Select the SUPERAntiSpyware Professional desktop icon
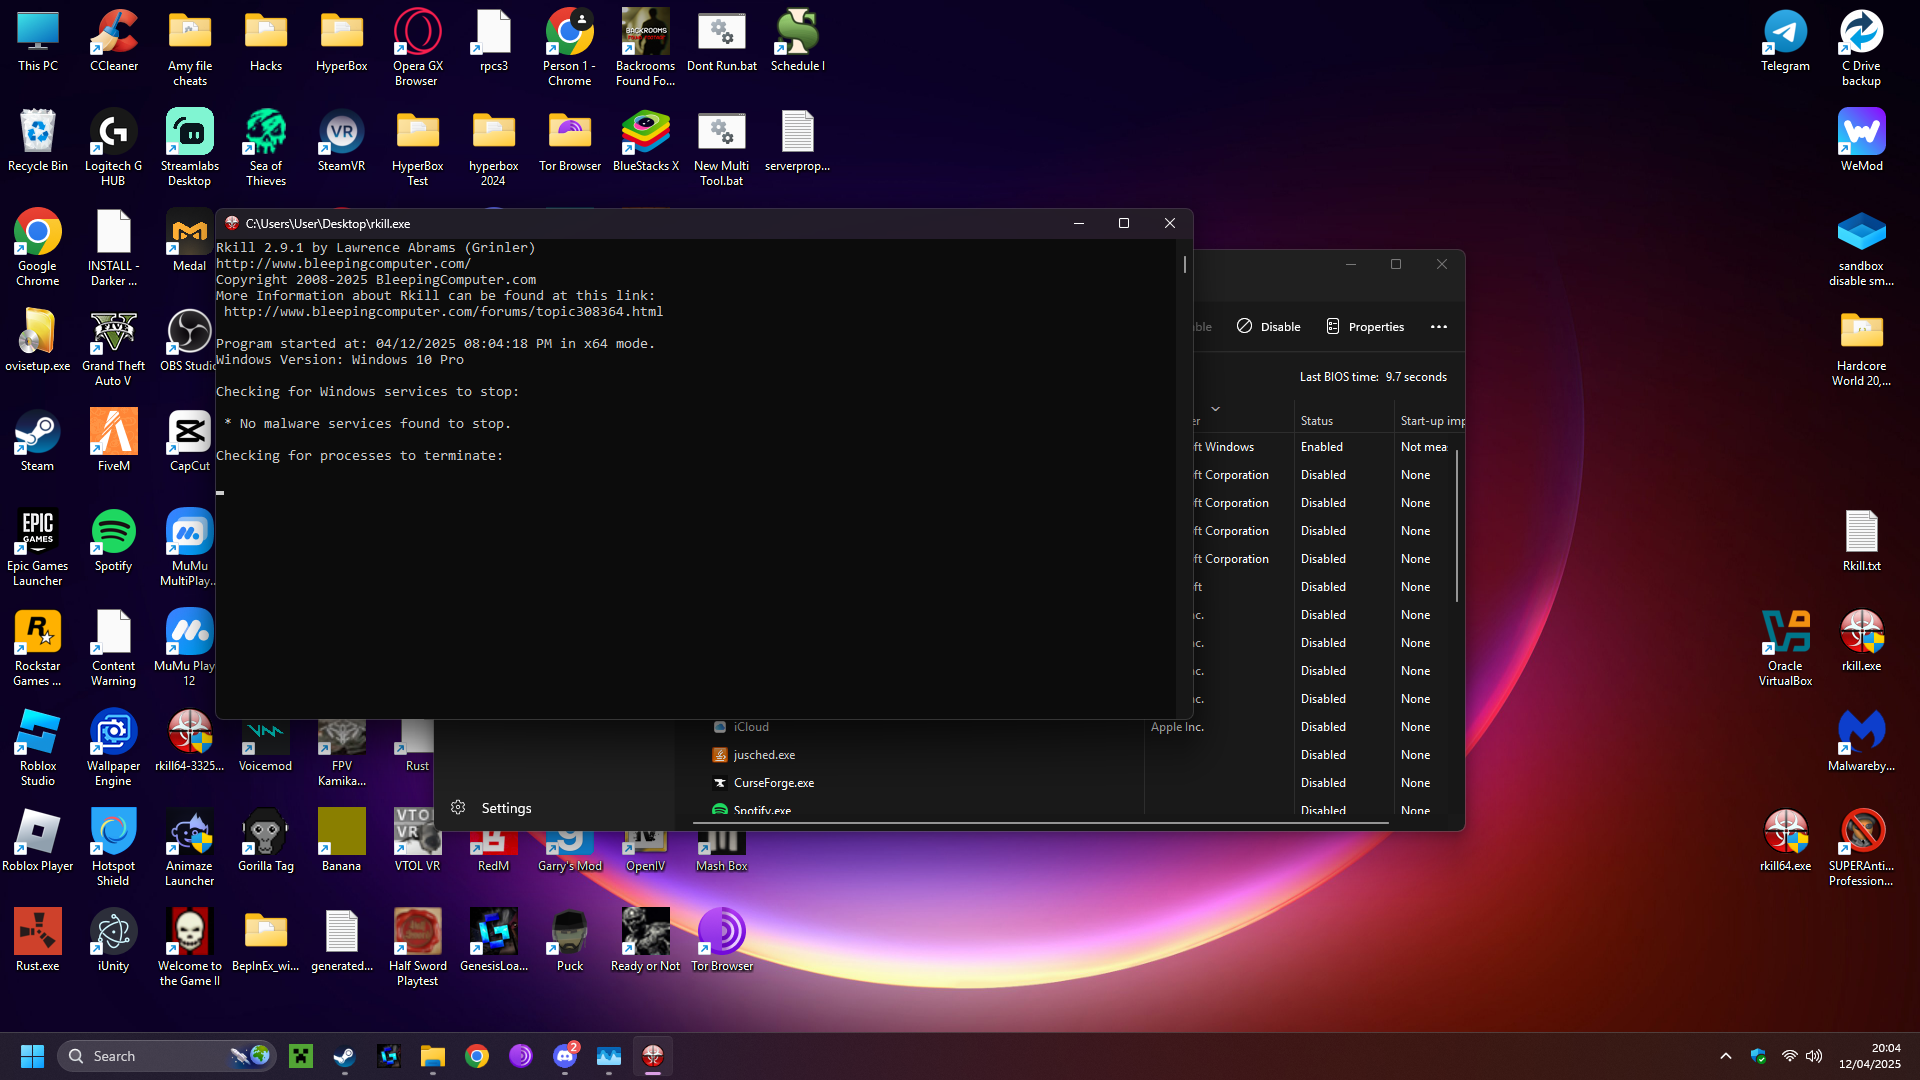 (x=1861, y=847)
